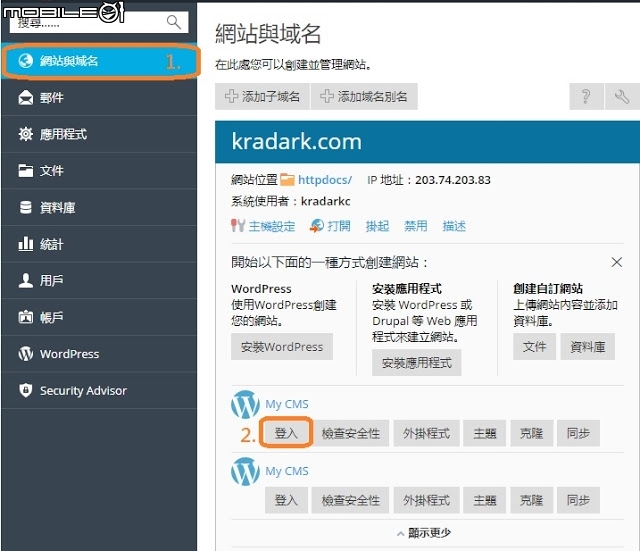Click the Disable (禁用) link
Viewport: 640px width, 551px height.
click(416, 226)
